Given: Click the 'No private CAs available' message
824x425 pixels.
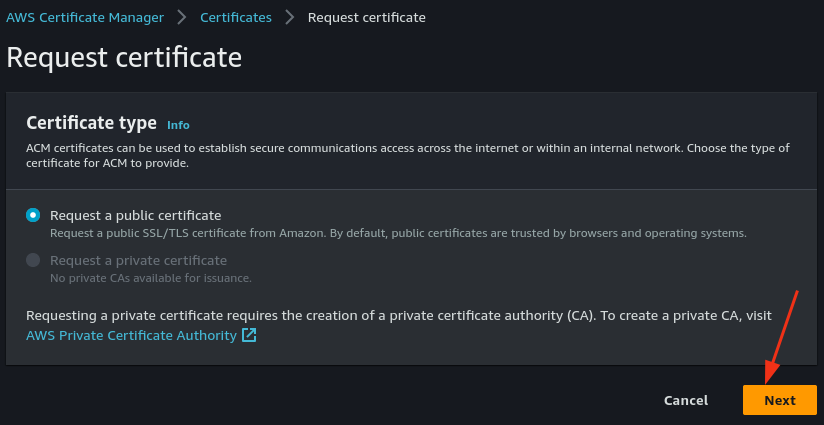Looking at the screenshot, I should (150, 277).
